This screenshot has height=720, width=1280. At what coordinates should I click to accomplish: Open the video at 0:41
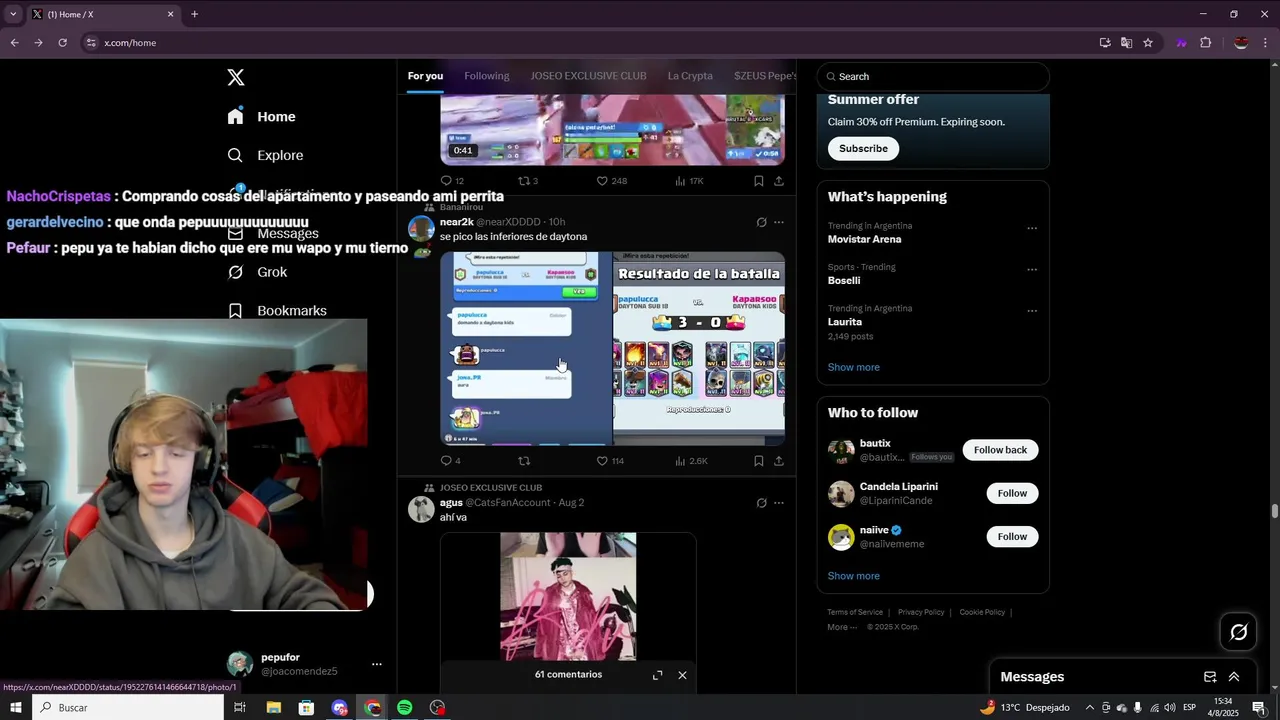coord(612,130)
